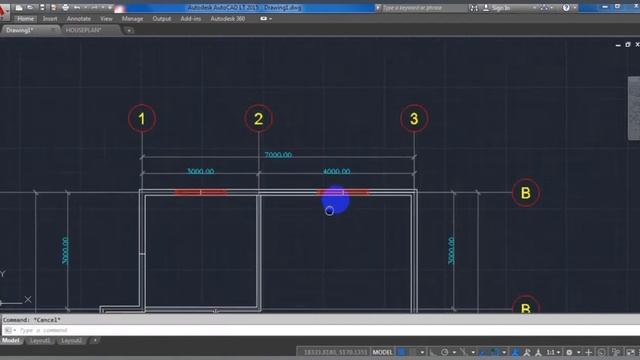The width and height of the screenshot is (640, 360).
Task: Click the workspace switching gear icon
Action: [569, 352]
